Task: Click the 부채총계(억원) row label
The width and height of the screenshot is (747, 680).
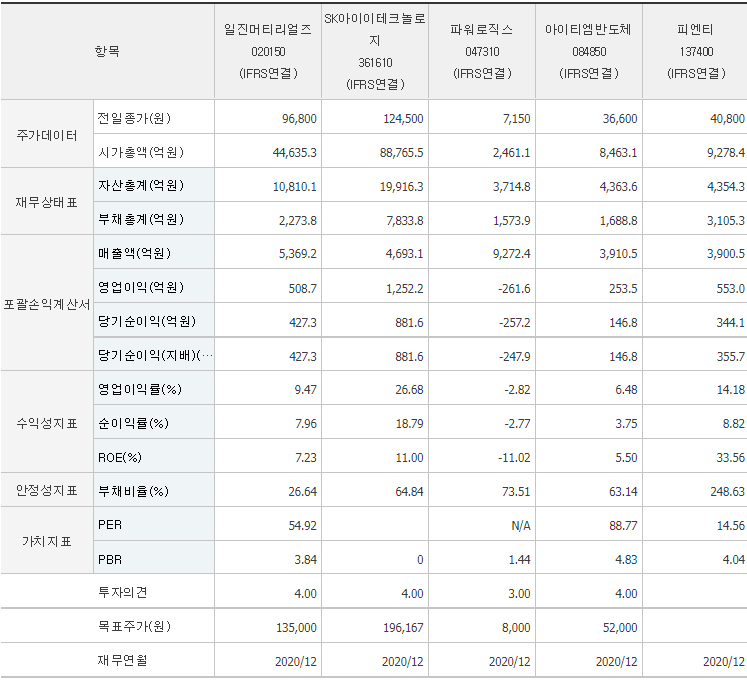Action: [141, 220]
